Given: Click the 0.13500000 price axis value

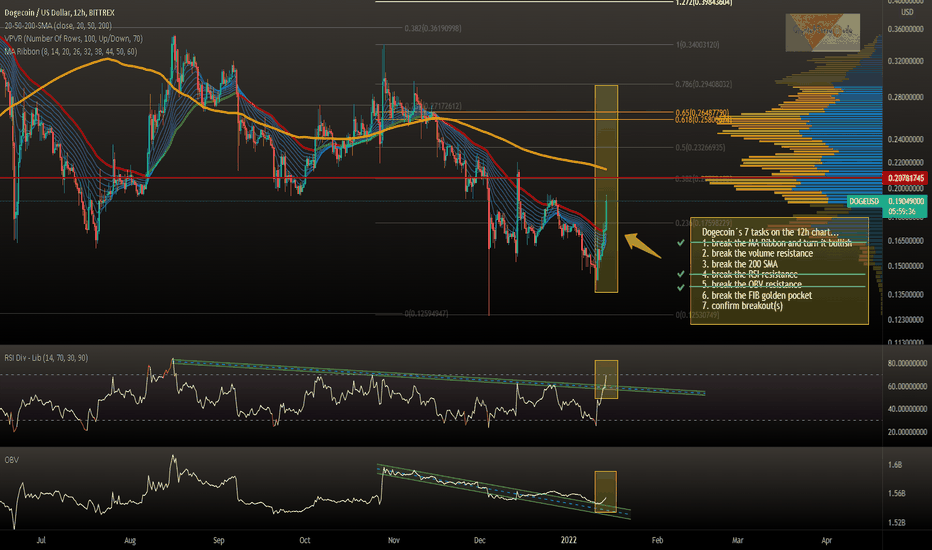Looking at the screenshot, I should [906, 294].
